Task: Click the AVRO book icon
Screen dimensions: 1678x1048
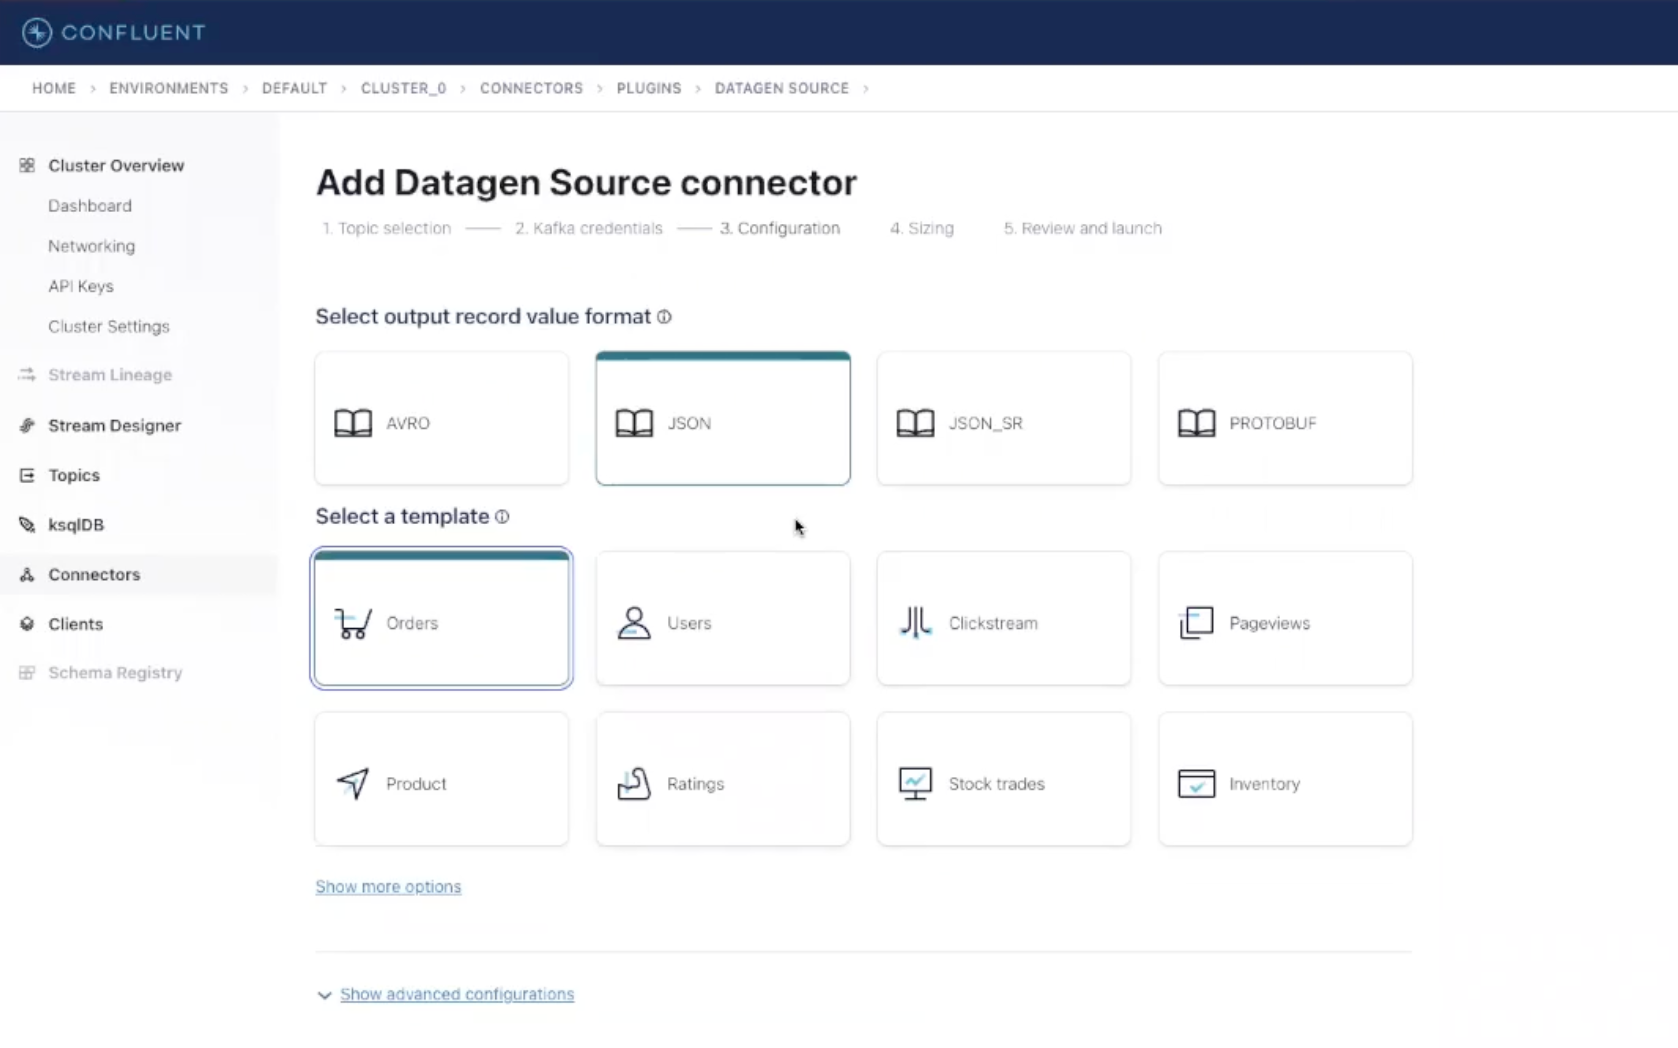Action: tap(353, 423)
